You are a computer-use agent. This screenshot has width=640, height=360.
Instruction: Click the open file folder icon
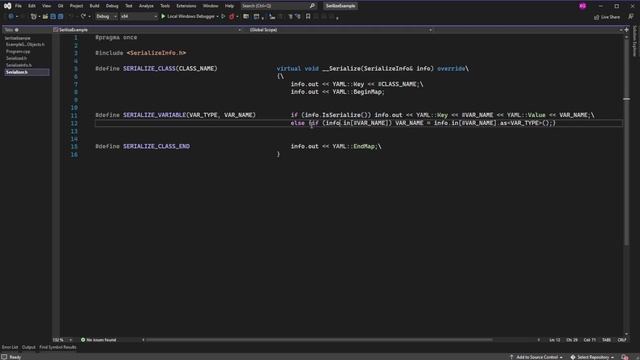pos(45,17)
